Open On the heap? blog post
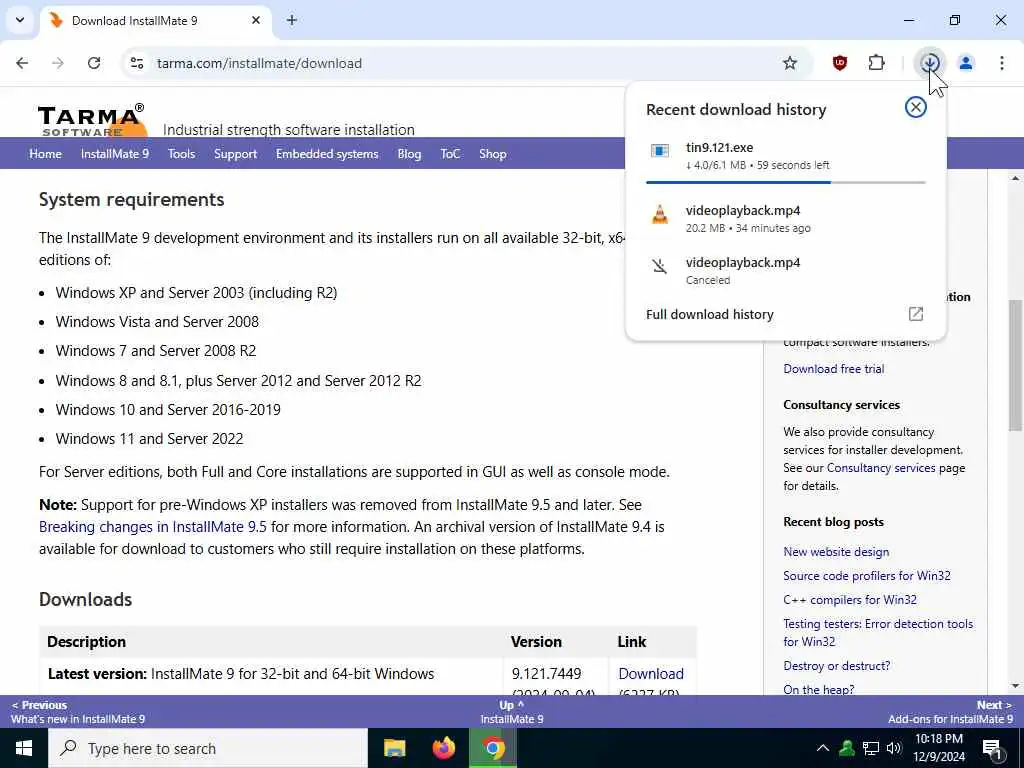1024x768 pixels. tap(818, 689)
